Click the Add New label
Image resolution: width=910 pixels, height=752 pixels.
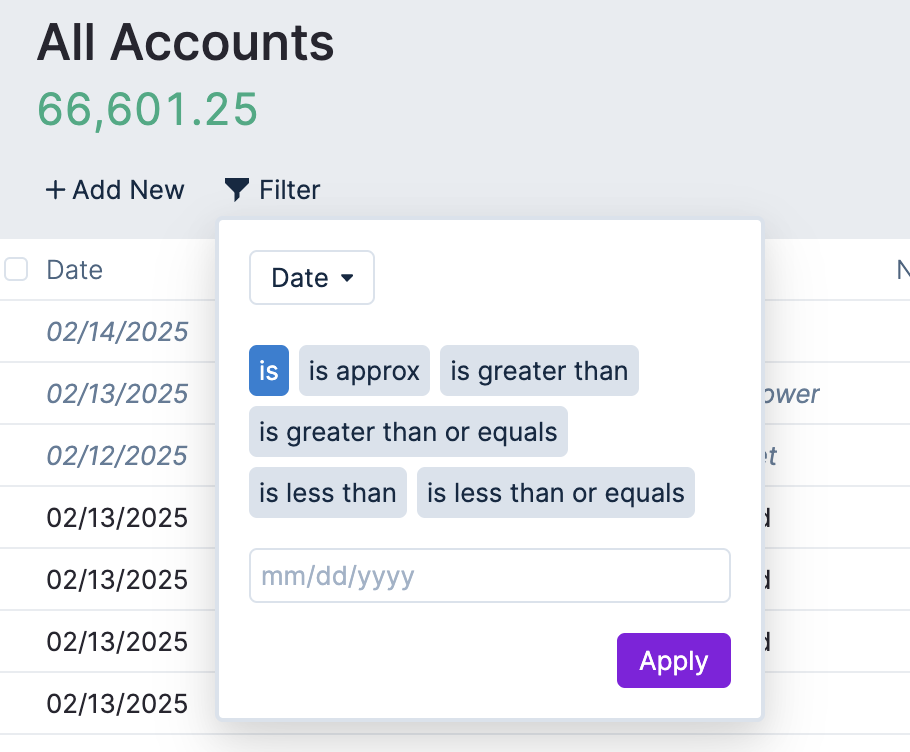click(128, 190)
